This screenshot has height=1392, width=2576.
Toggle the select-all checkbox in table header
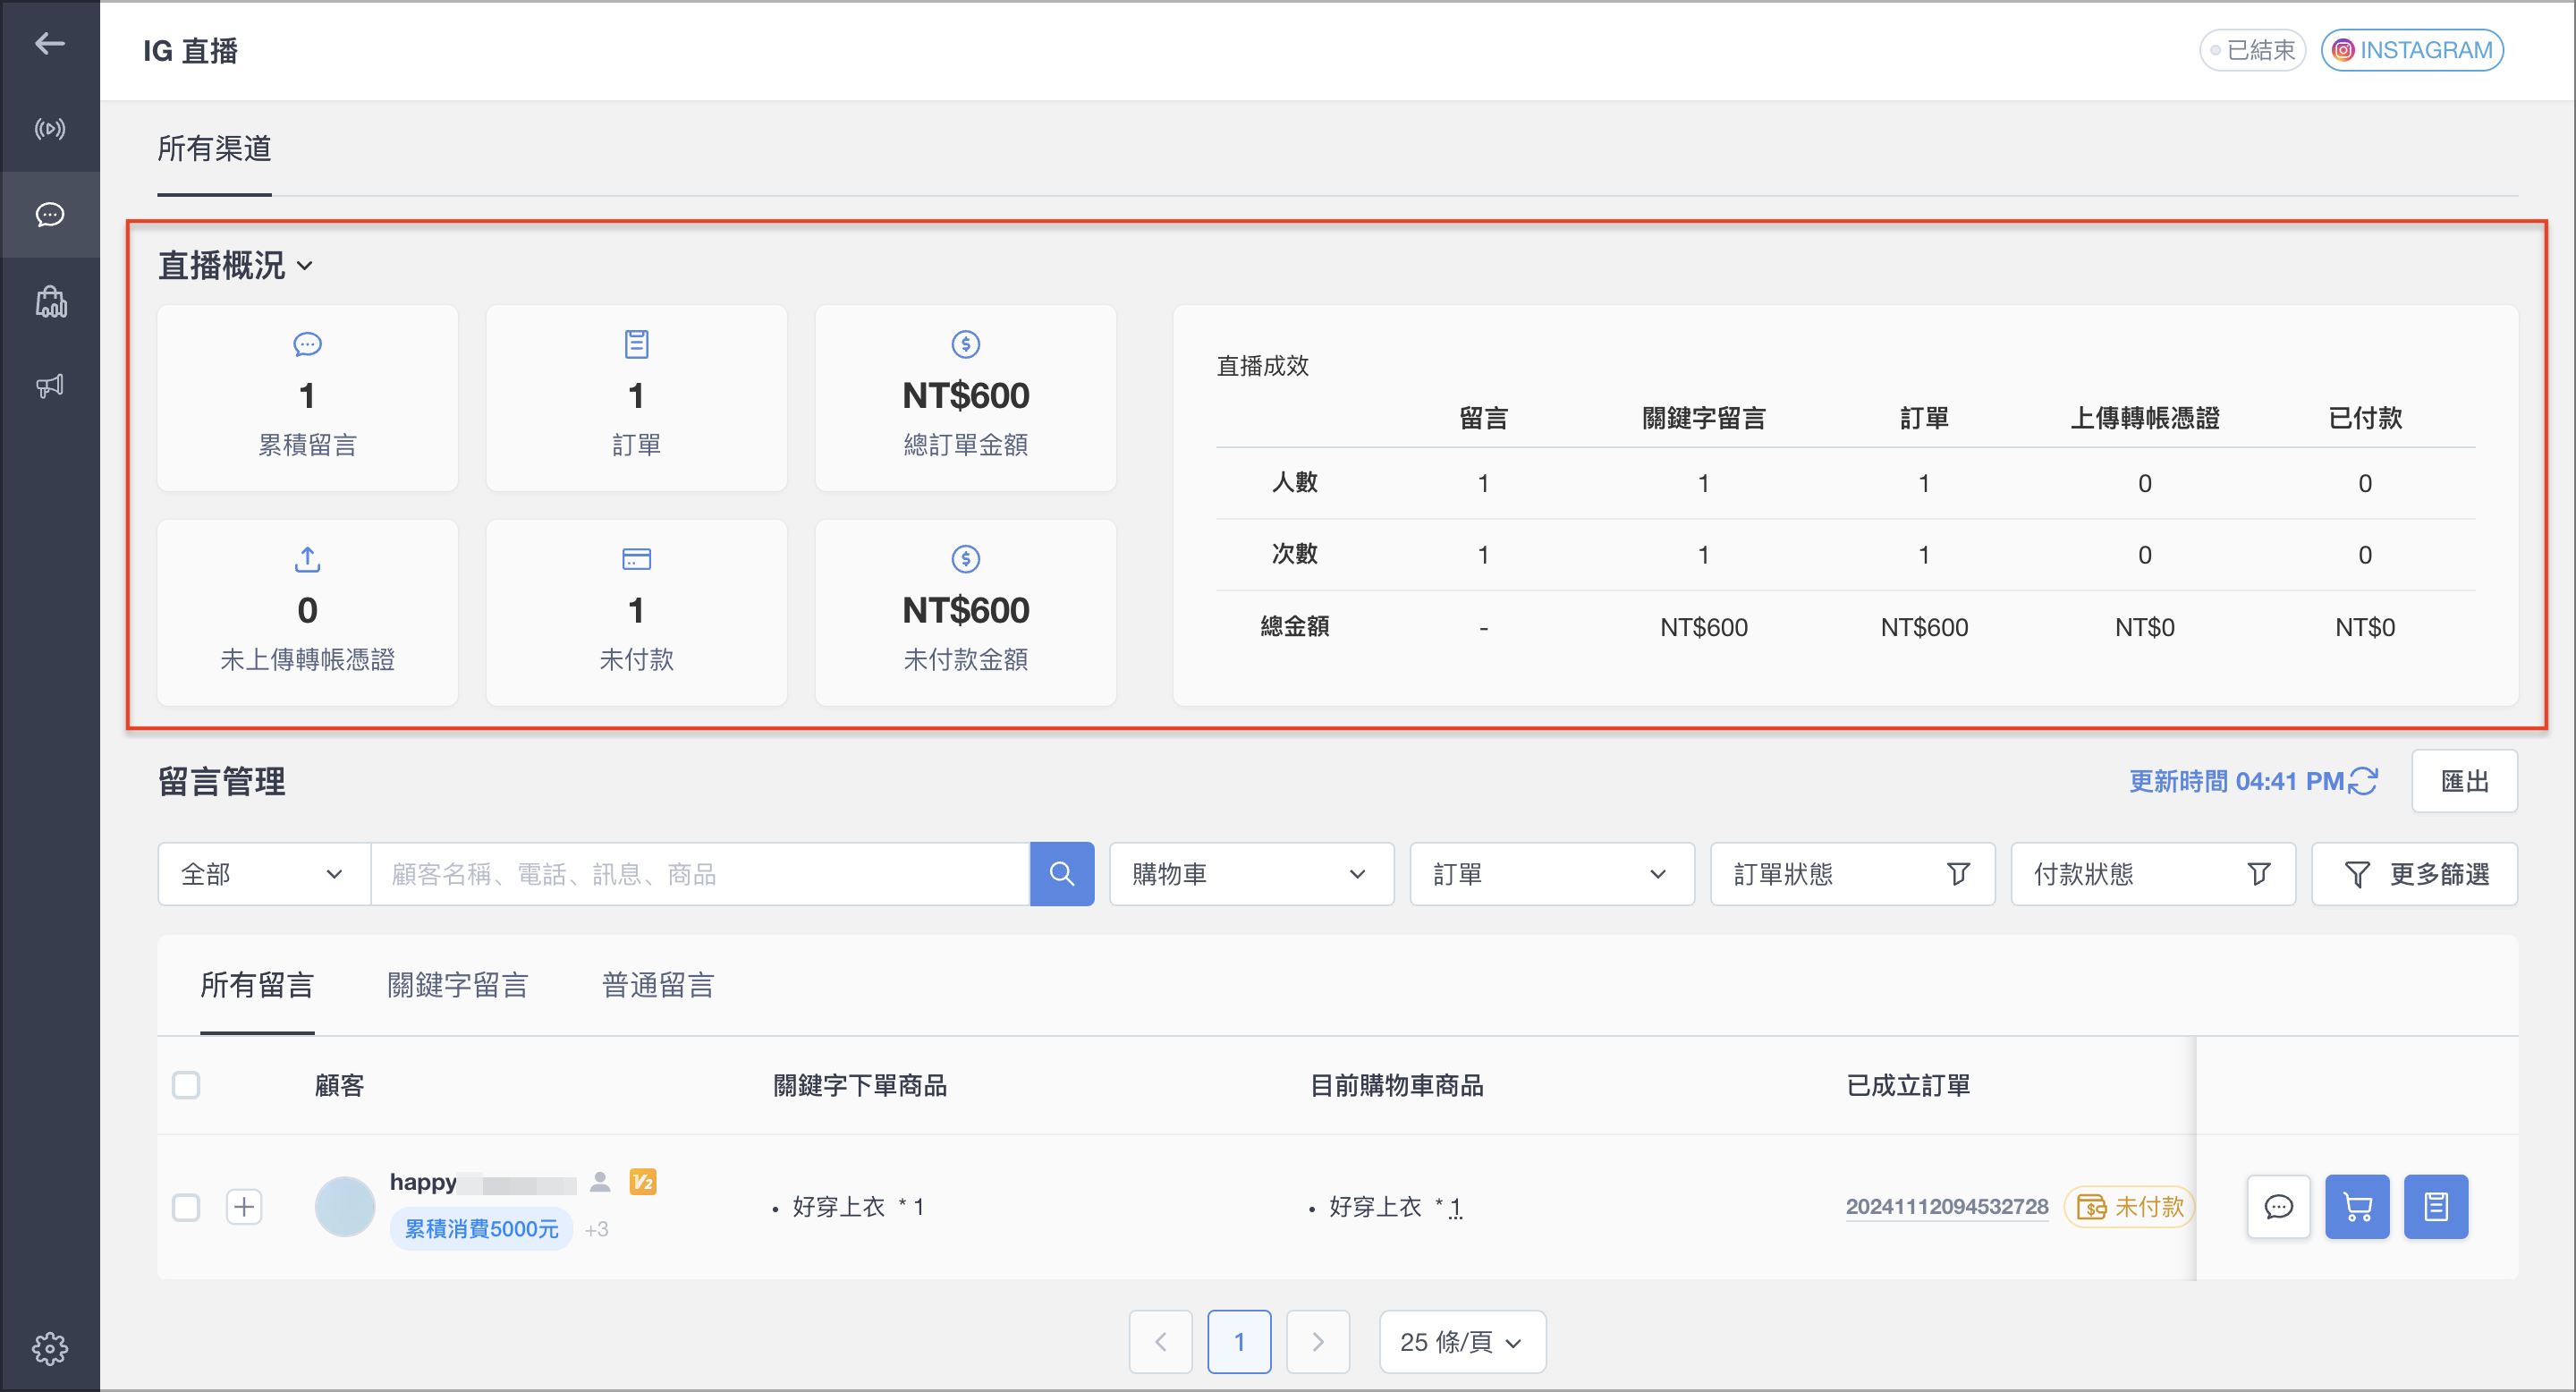click(x=186, y=1085)
